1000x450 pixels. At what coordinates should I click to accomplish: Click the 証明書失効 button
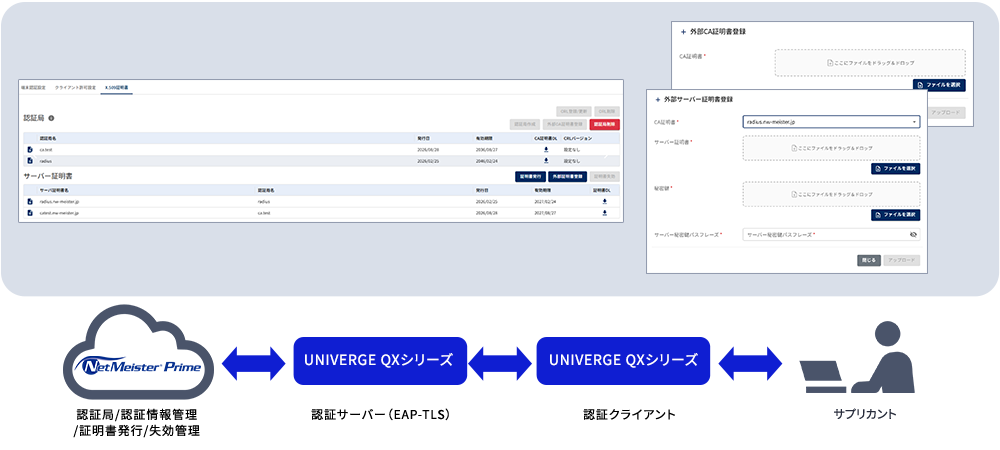(x=605, y=177)
